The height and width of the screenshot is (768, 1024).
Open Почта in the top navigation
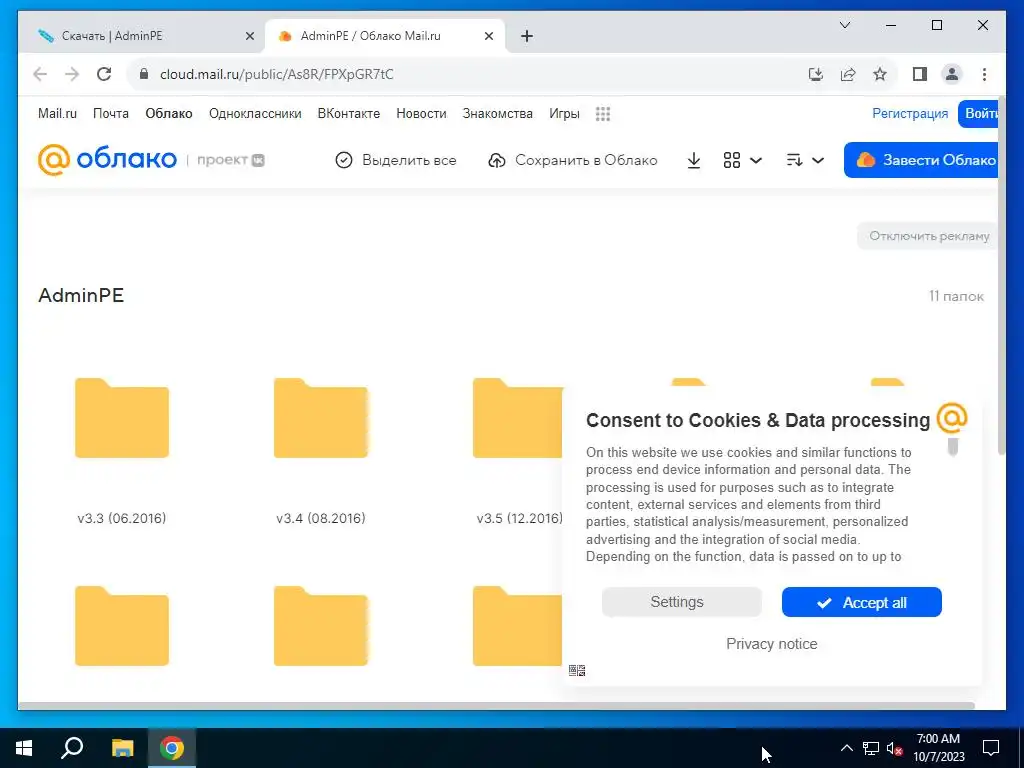pos(111,114)
